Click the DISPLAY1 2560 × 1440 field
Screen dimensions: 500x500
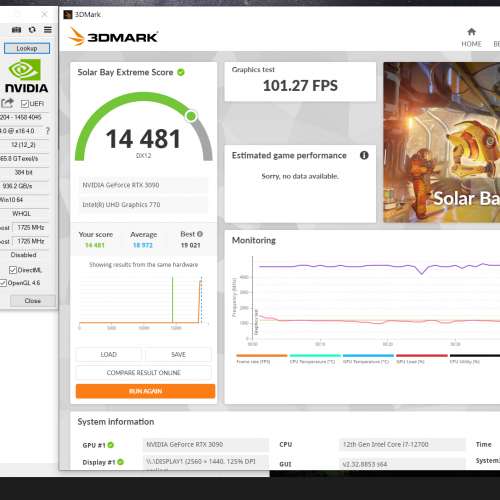tap(206, 462)
